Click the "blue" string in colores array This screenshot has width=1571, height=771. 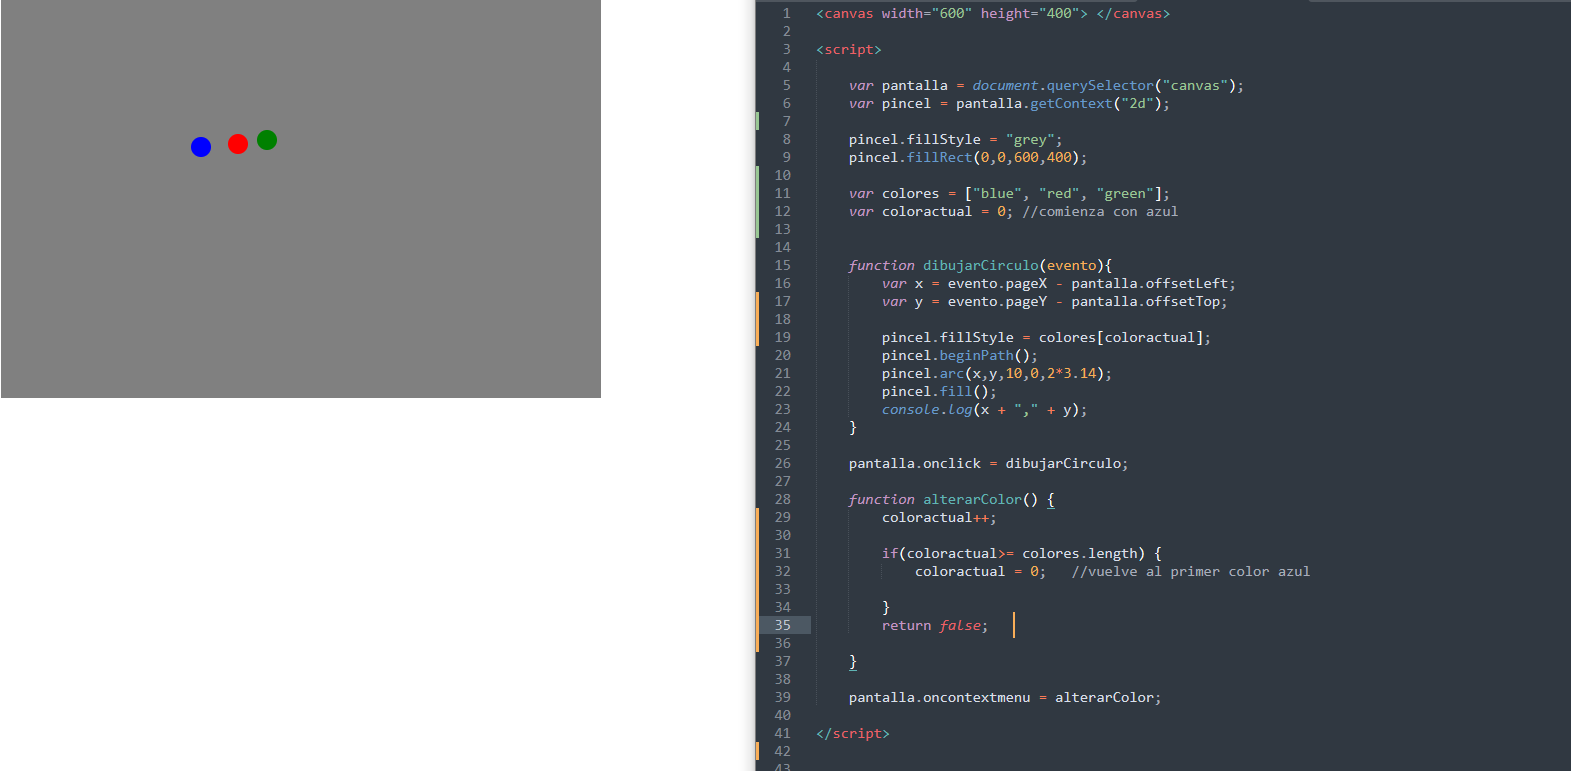(997, 194)
